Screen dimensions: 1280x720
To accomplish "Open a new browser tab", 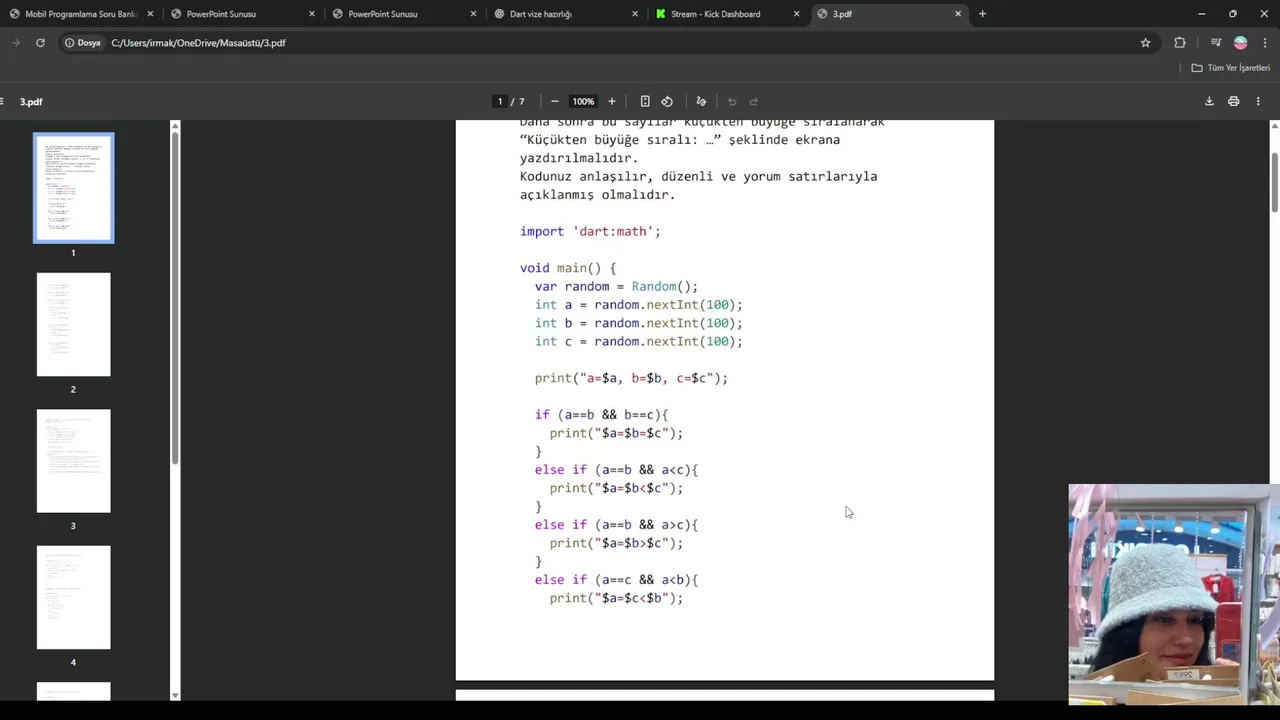I will [982, 14].
